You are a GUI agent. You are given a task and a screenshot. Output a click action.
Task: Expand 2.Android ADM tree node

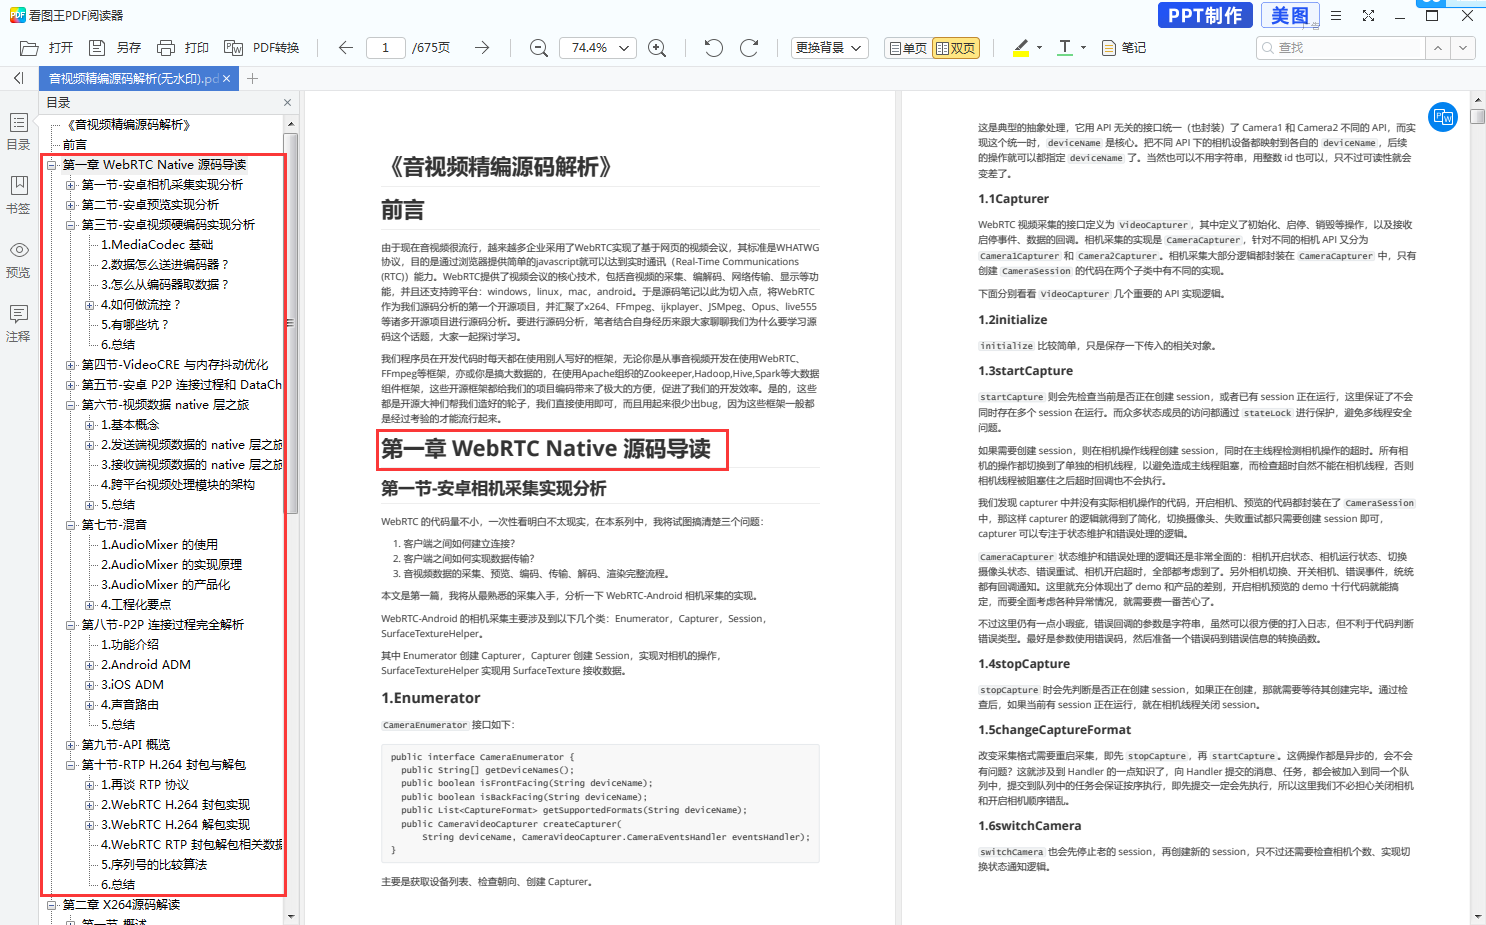pyautogui.click(x=90, y=665)
